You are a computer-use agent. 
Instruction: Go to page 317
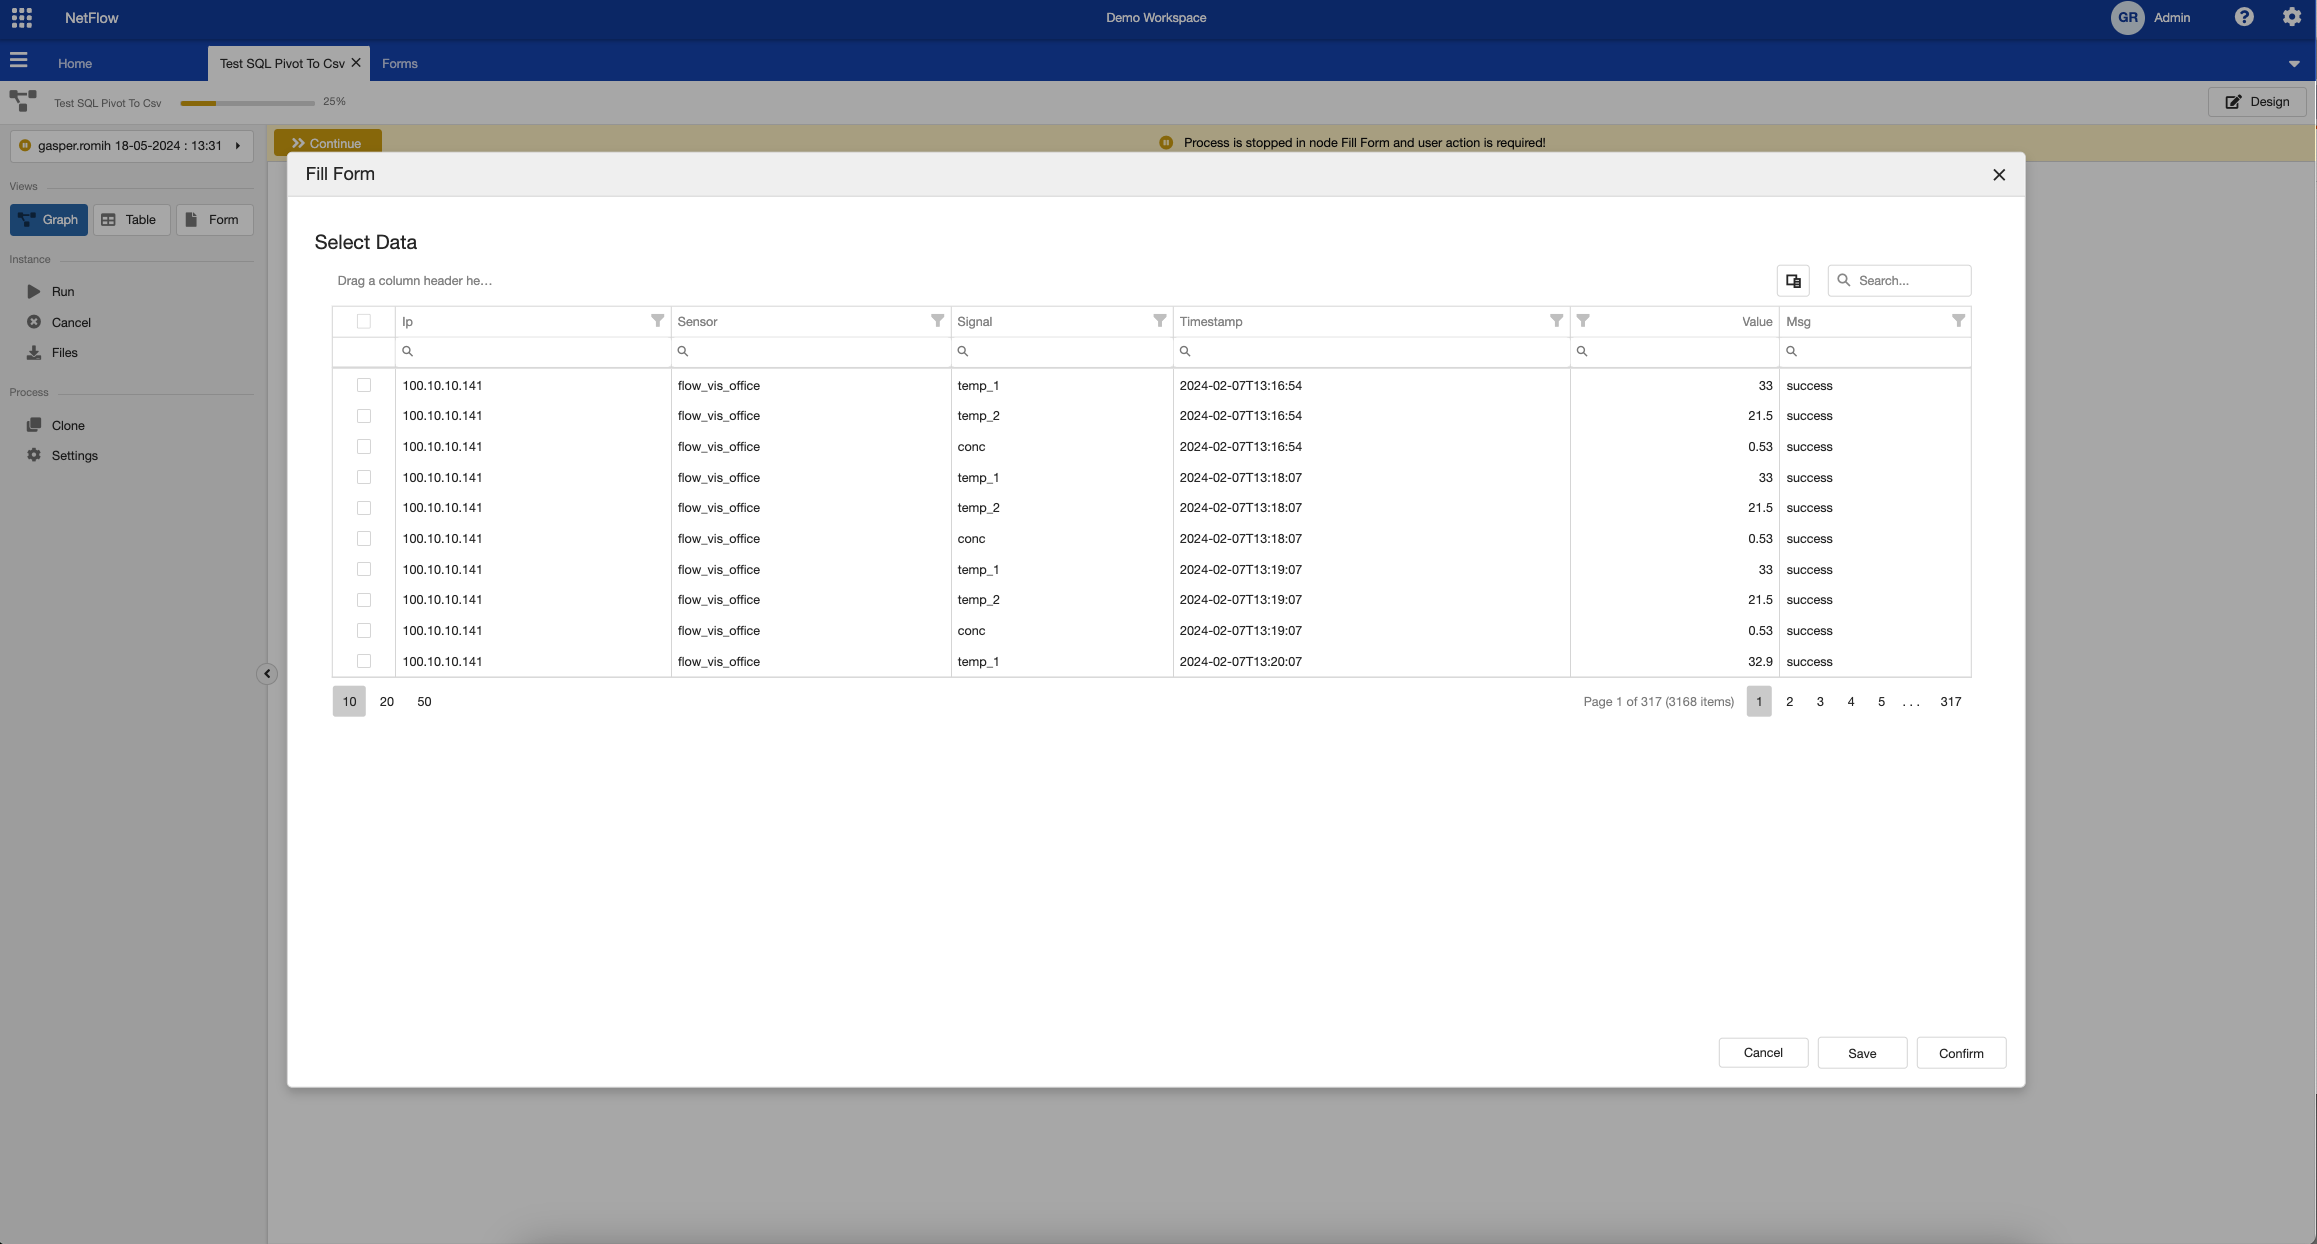tap(1950, 702)
